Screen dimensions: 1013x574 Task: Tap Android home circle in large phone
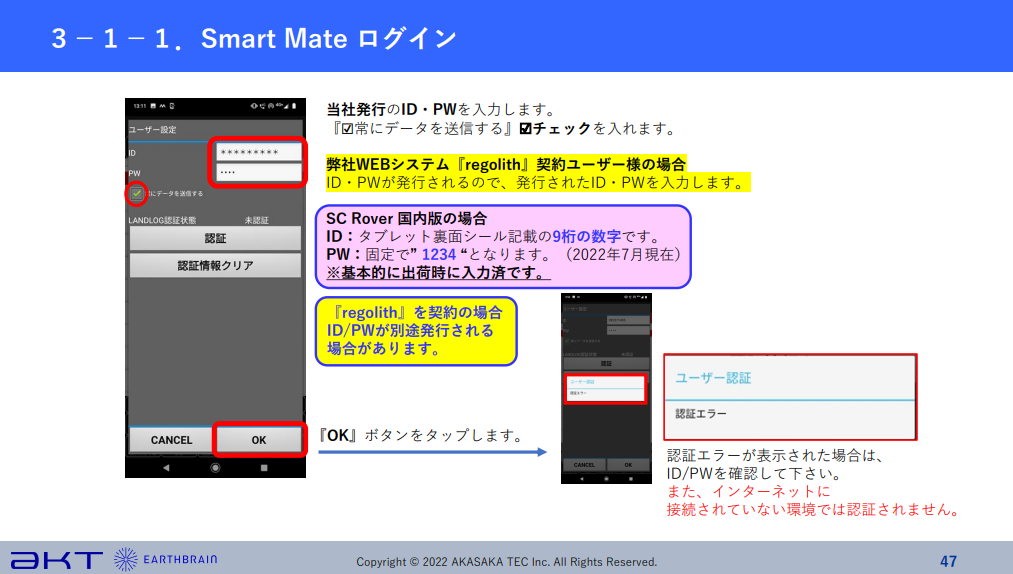pyautogui.click(x=215, y=467)
